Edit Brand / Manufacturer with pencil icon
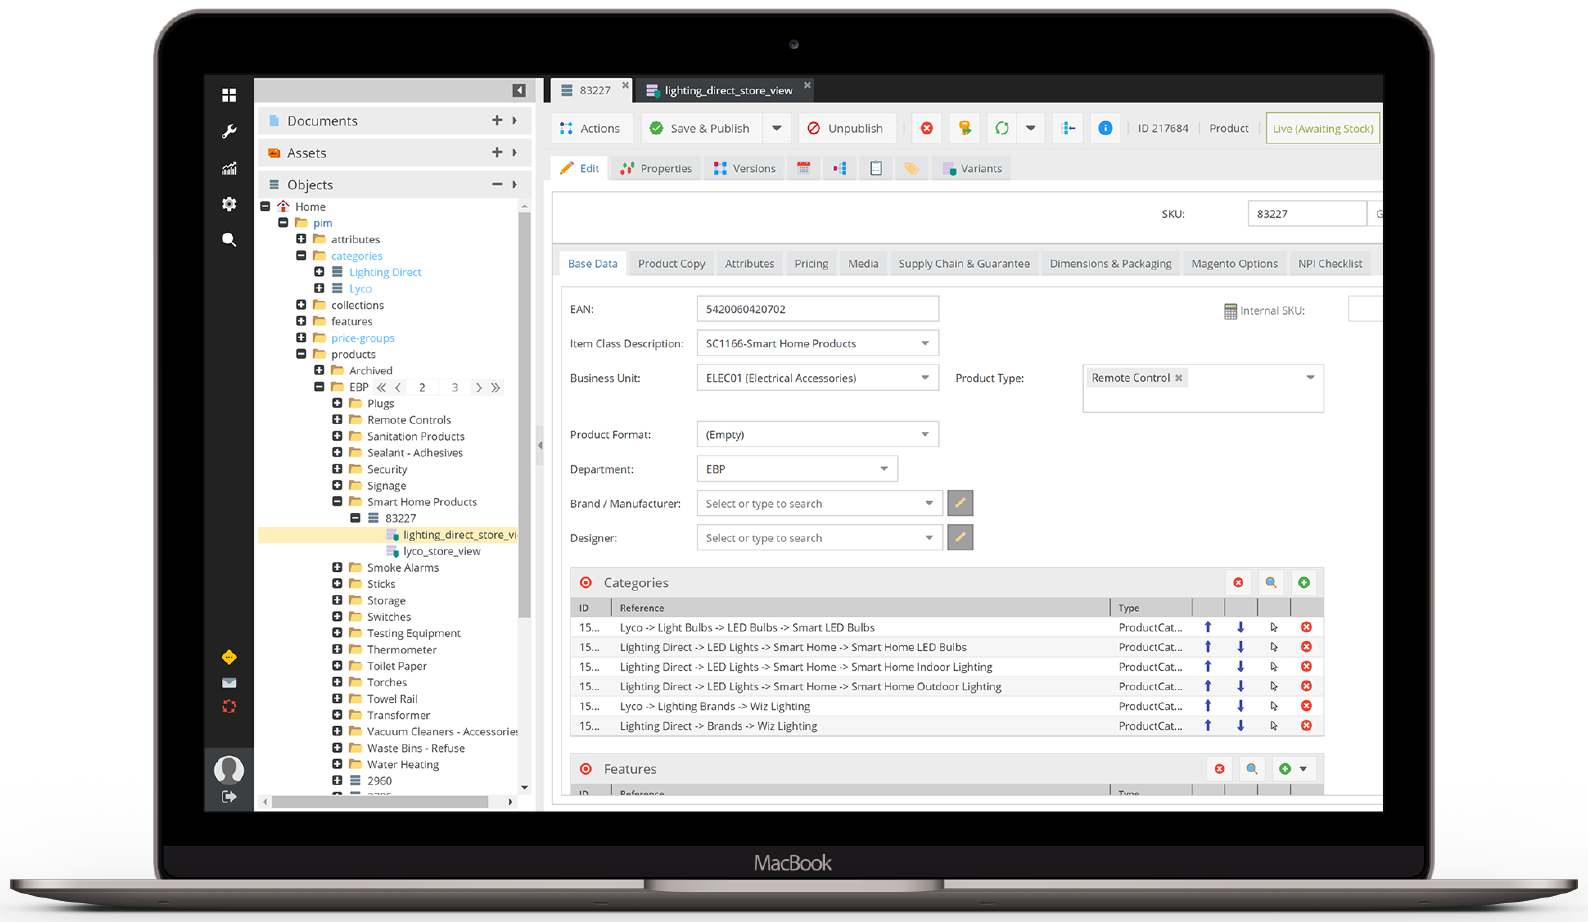 [x=960, y=503]
